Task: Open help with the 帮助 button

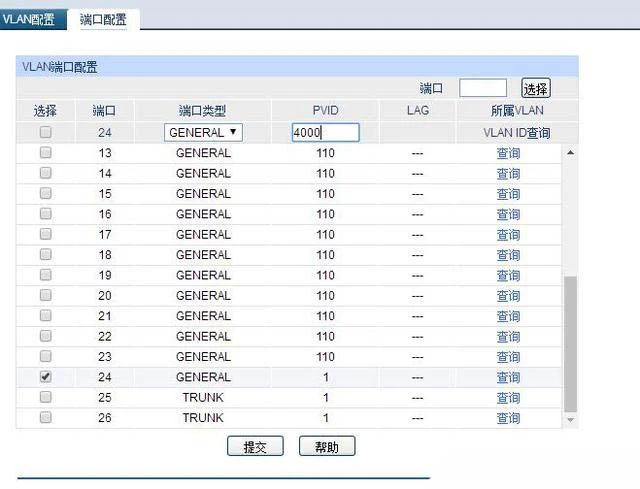Action: point(327,446)
